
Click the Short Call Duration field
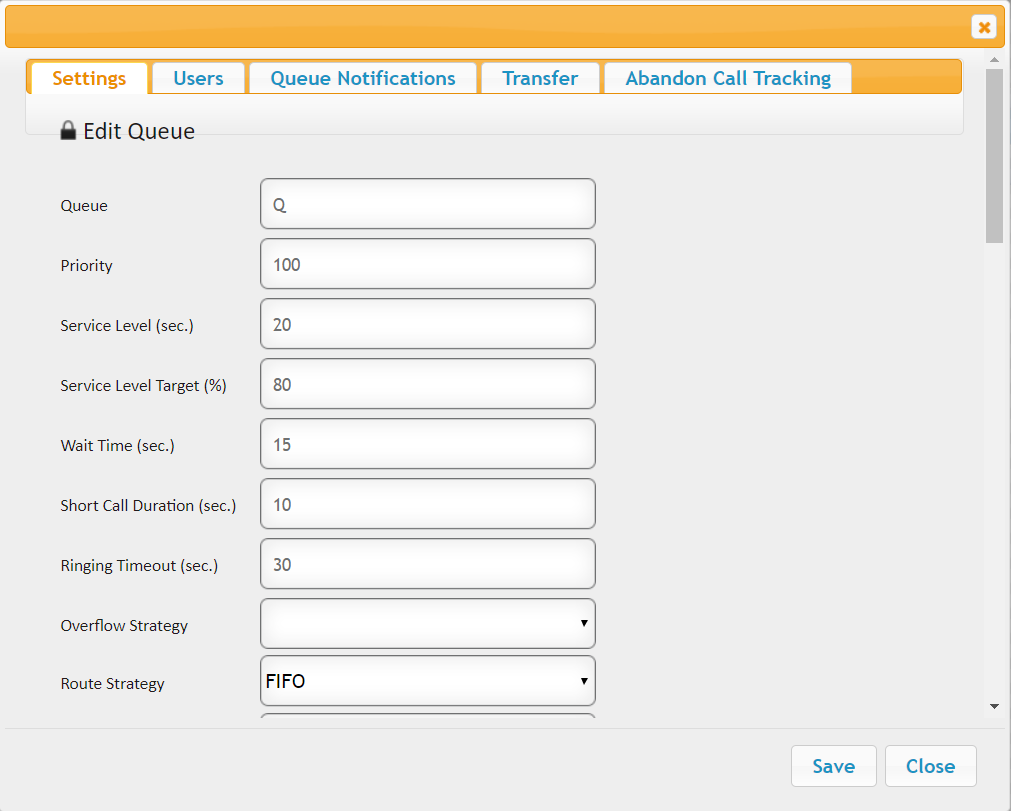click(x=427, y=503)
